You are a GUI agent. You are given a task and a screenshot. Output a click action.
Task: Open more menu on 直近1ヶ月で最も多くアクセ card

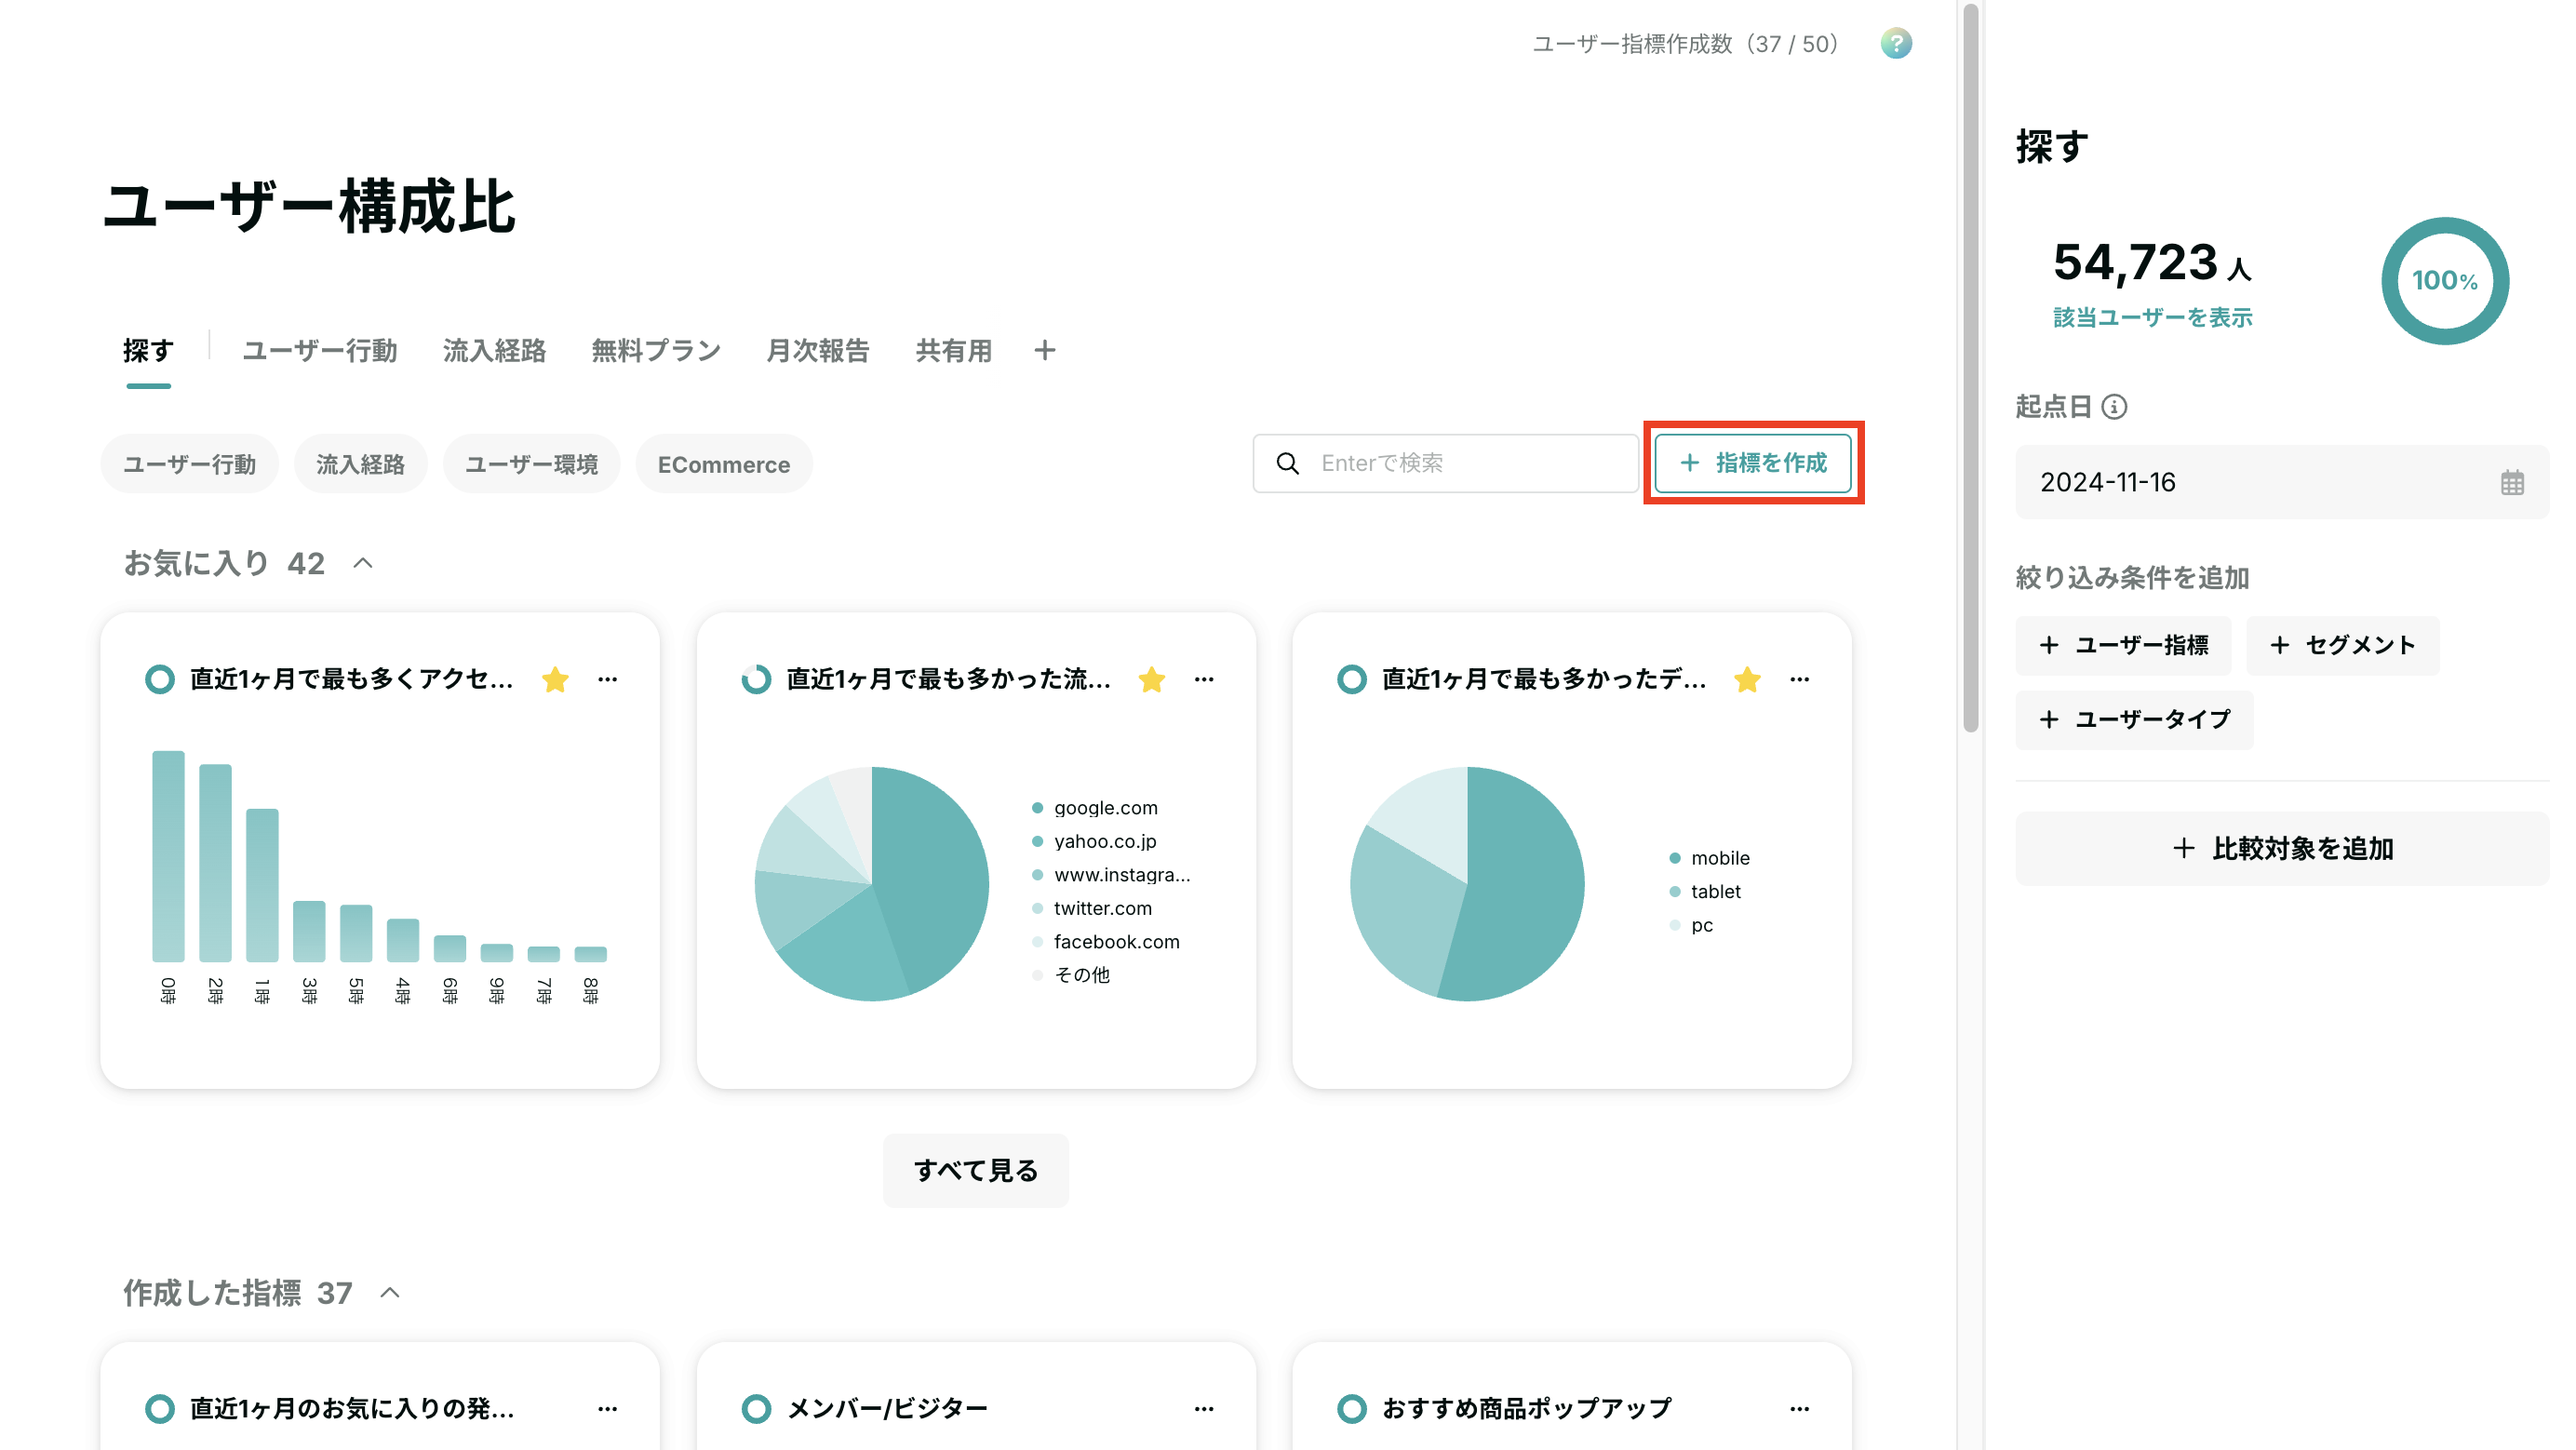point(607,679)
